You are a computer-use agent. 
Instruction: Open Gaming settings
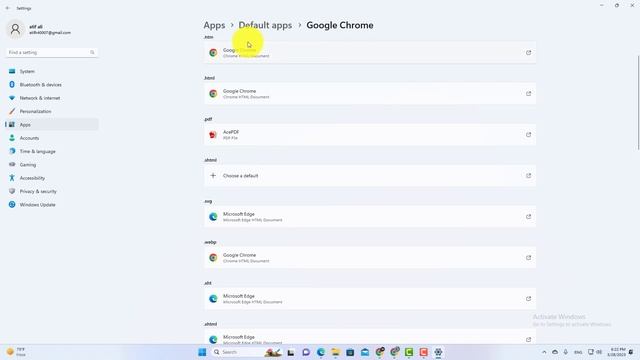[52, 165]
